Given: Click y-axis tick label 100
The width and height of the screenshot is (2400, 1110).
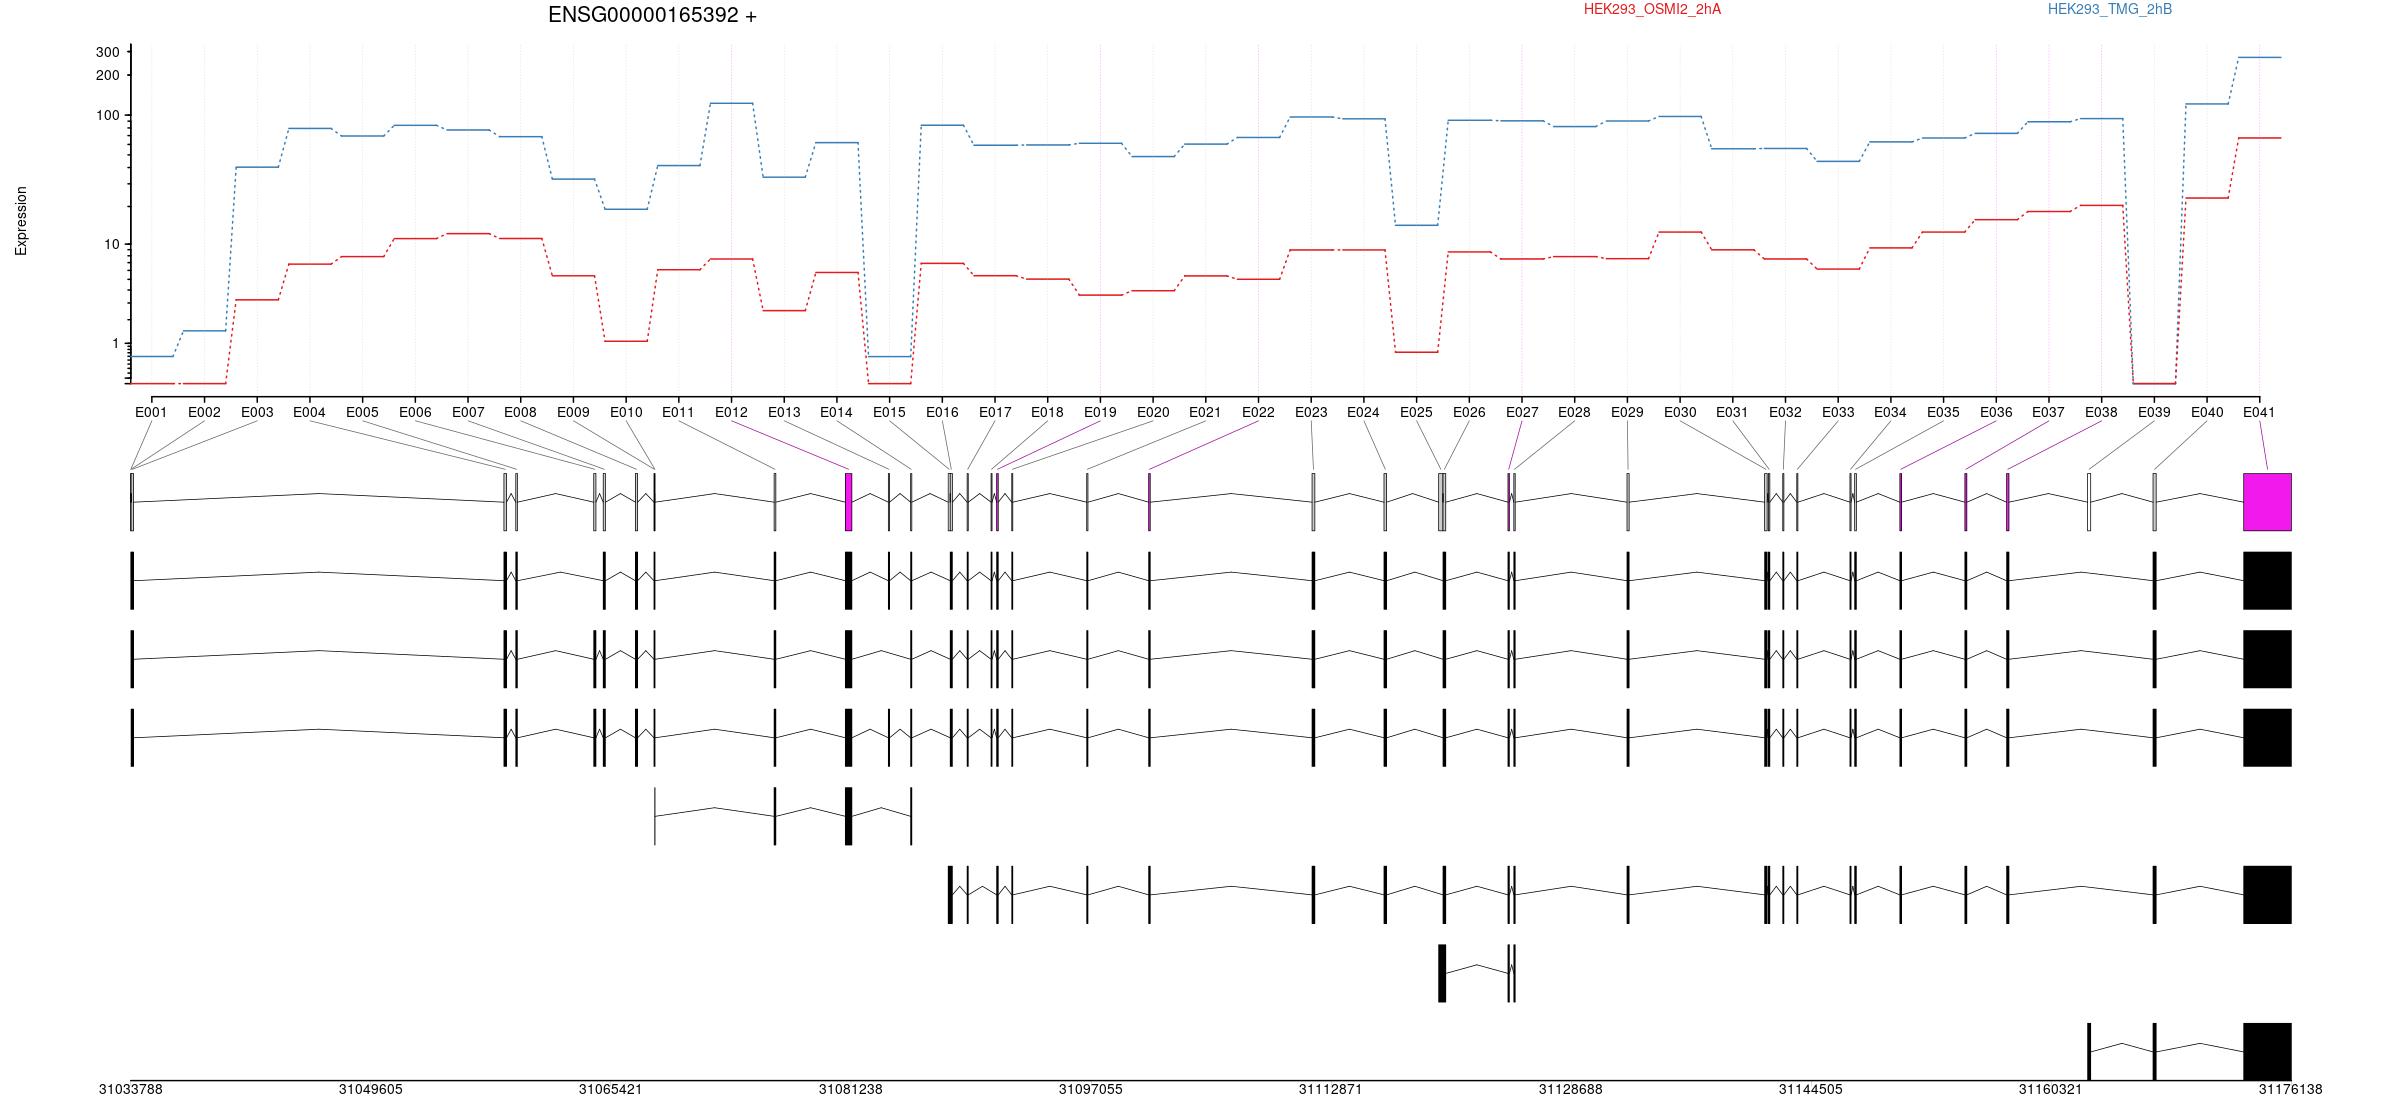Looking at the screenshot, I should coord(108,116).
